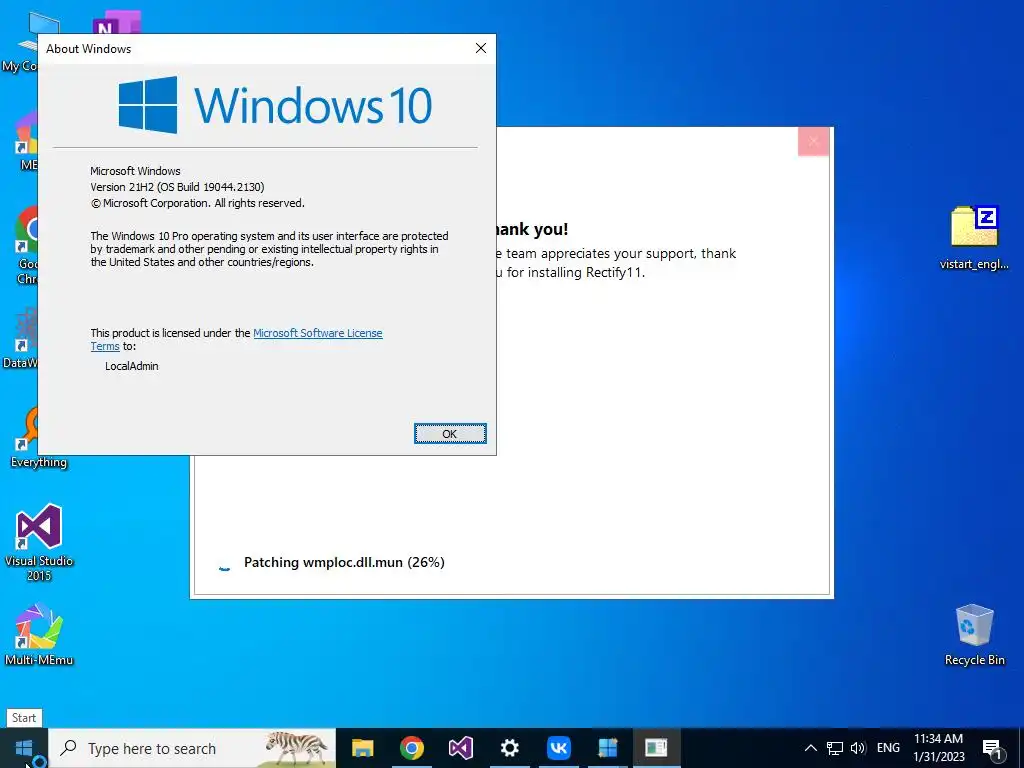Close the About Windows dialog
Image resolution: width=1024 pixels, height=768 pixels.
tap(481, 48)
